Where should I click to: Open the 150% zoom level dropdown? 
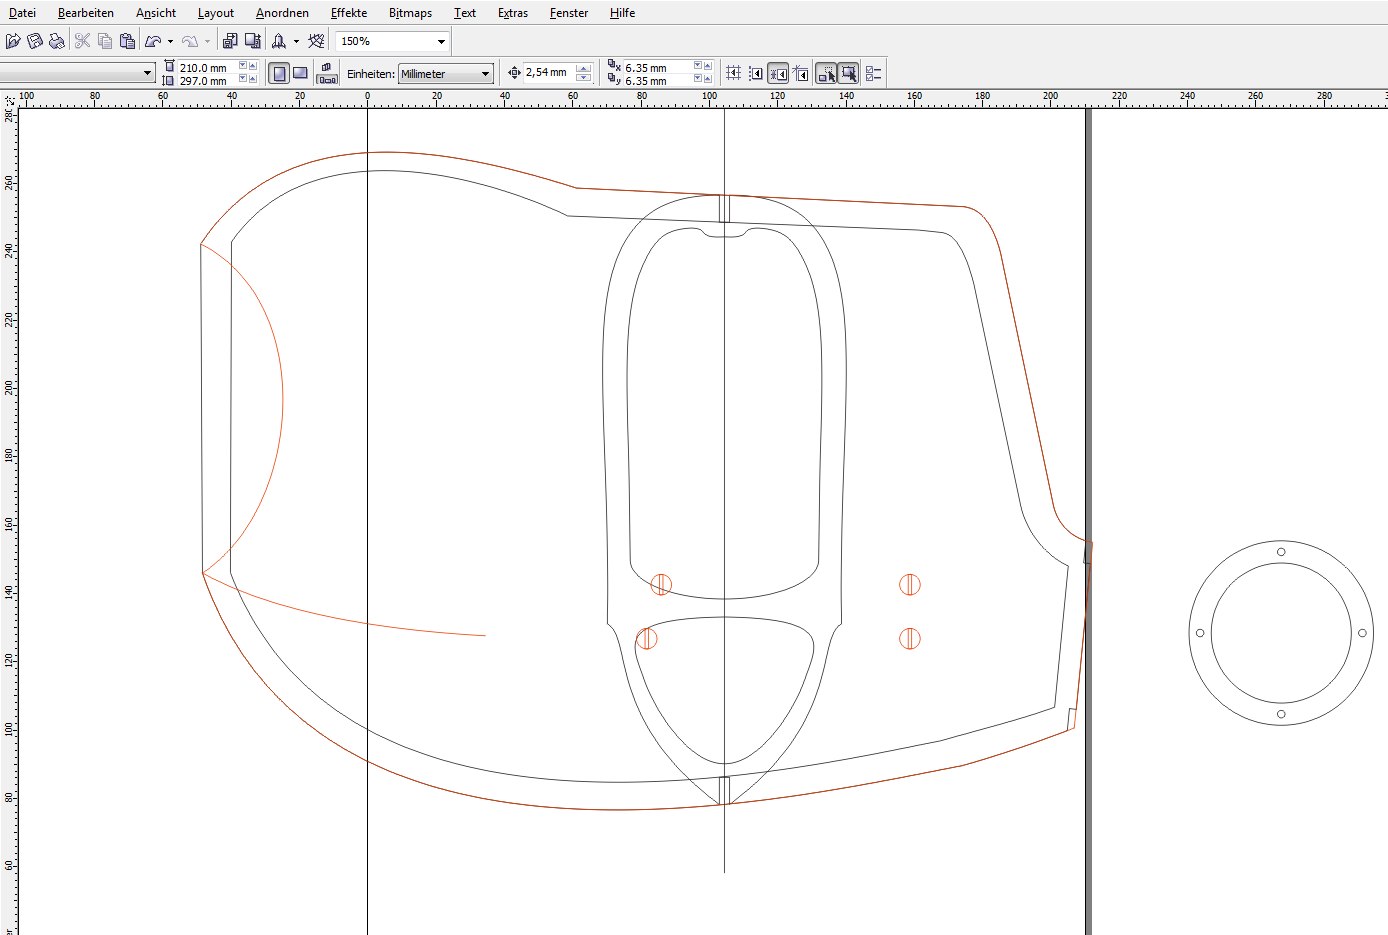(441, 41)
